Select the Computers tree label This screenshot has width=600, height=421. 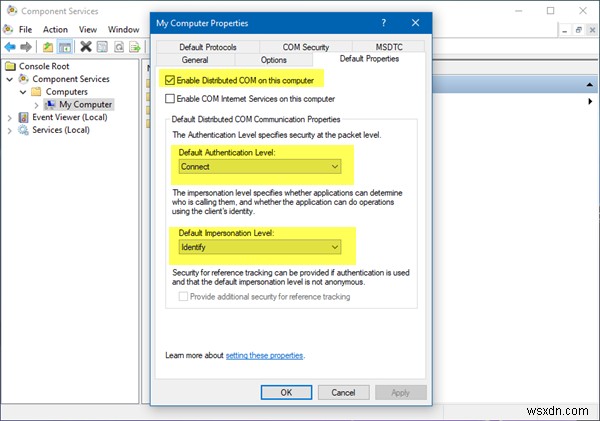[67, 91]
